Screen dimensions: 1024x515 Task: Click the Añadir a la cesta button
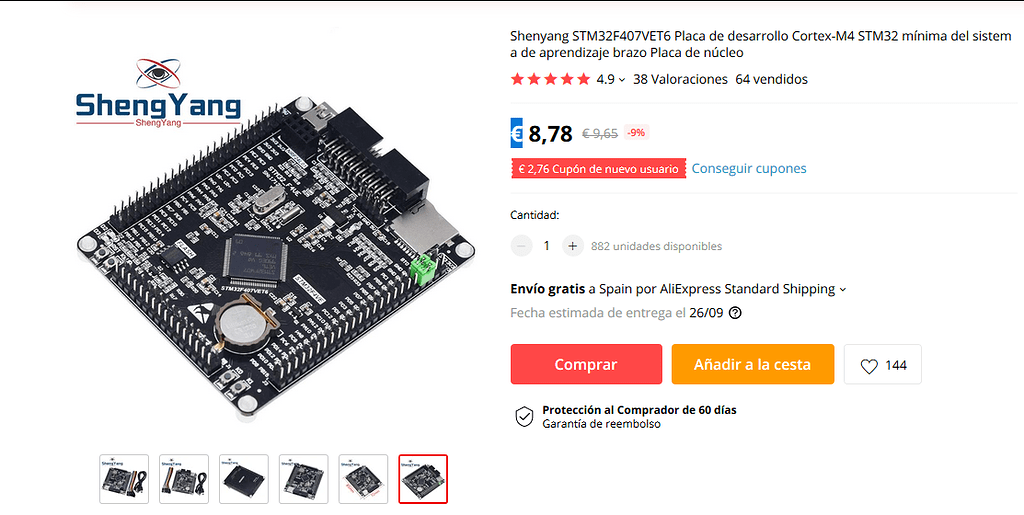pyautogui.click(x=752, y=364)
